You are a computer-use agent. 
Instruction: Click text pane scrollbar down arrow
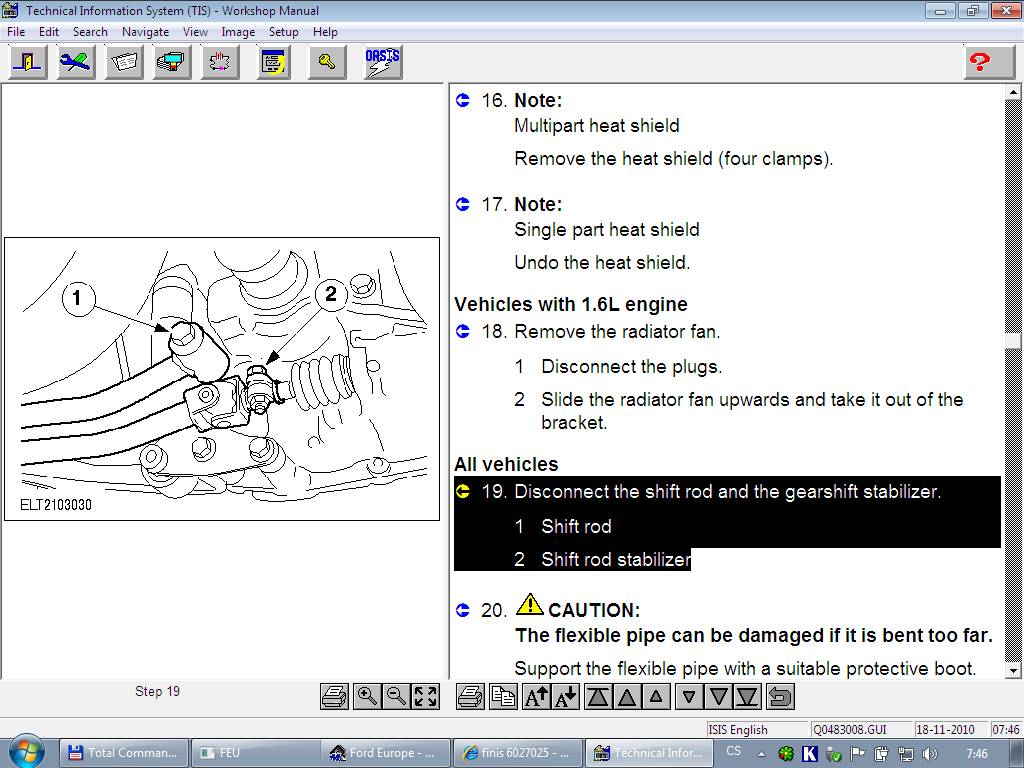click(1012, 669)
